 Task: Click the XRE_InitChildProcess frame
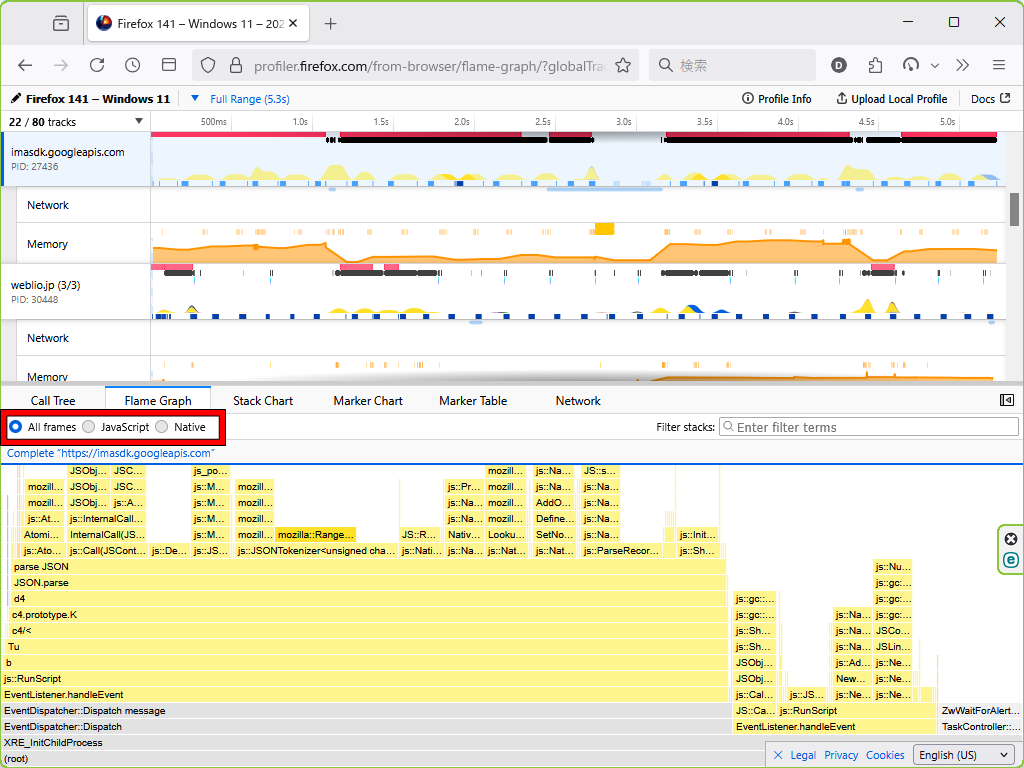coord(383,743)
